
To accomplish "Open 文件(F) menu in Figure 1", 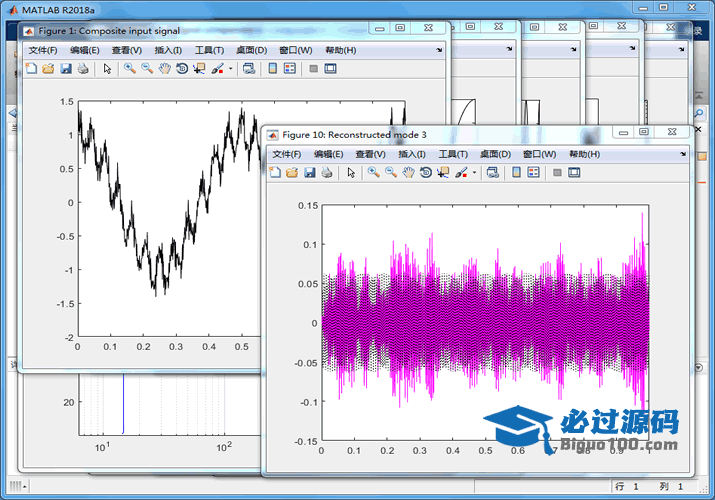I will coord(43,50).
